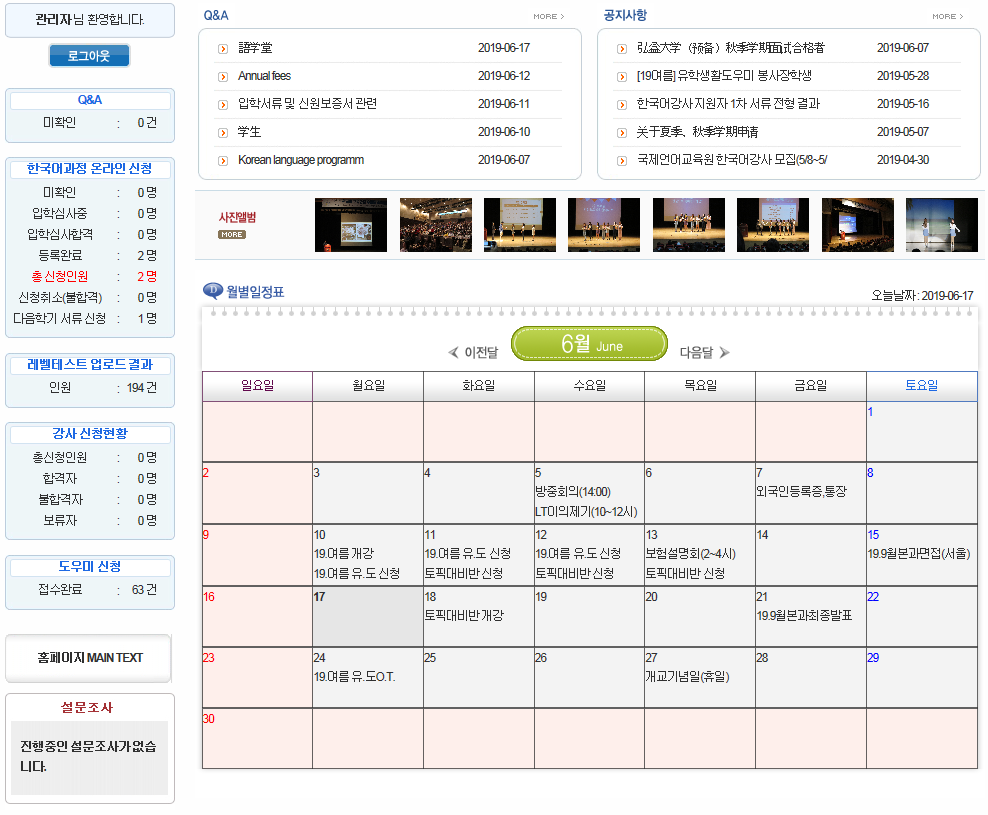988x815 pixels.
Task: Click the 로그아웃 logout button
Action: tap(89, 56)
